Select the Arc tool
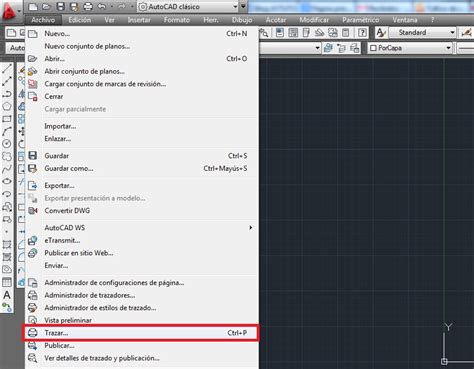The width and height of the screenshot is (474, 369). tap(7, 131)
